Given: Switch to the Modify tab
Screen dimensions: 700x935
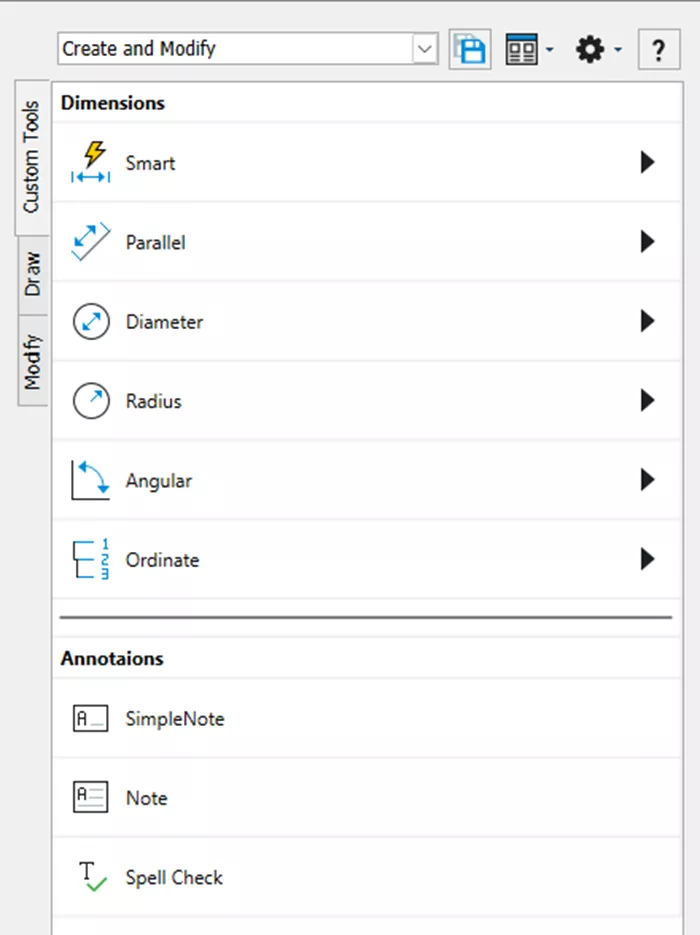Looking at the screenshot, I should click(x=33, y=361).
